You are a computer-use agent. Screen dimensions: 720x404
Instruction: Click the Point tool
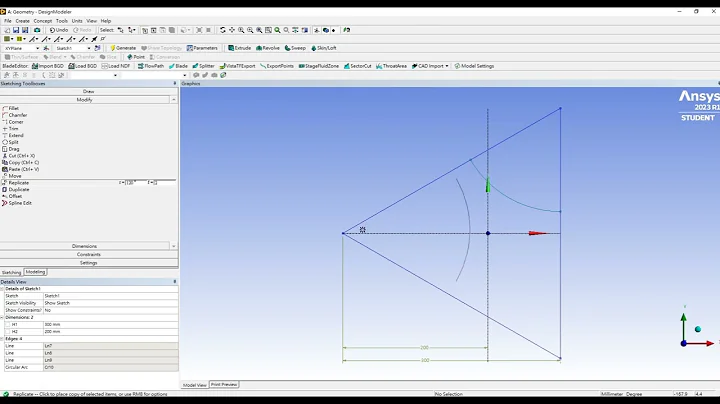[136, 57]
